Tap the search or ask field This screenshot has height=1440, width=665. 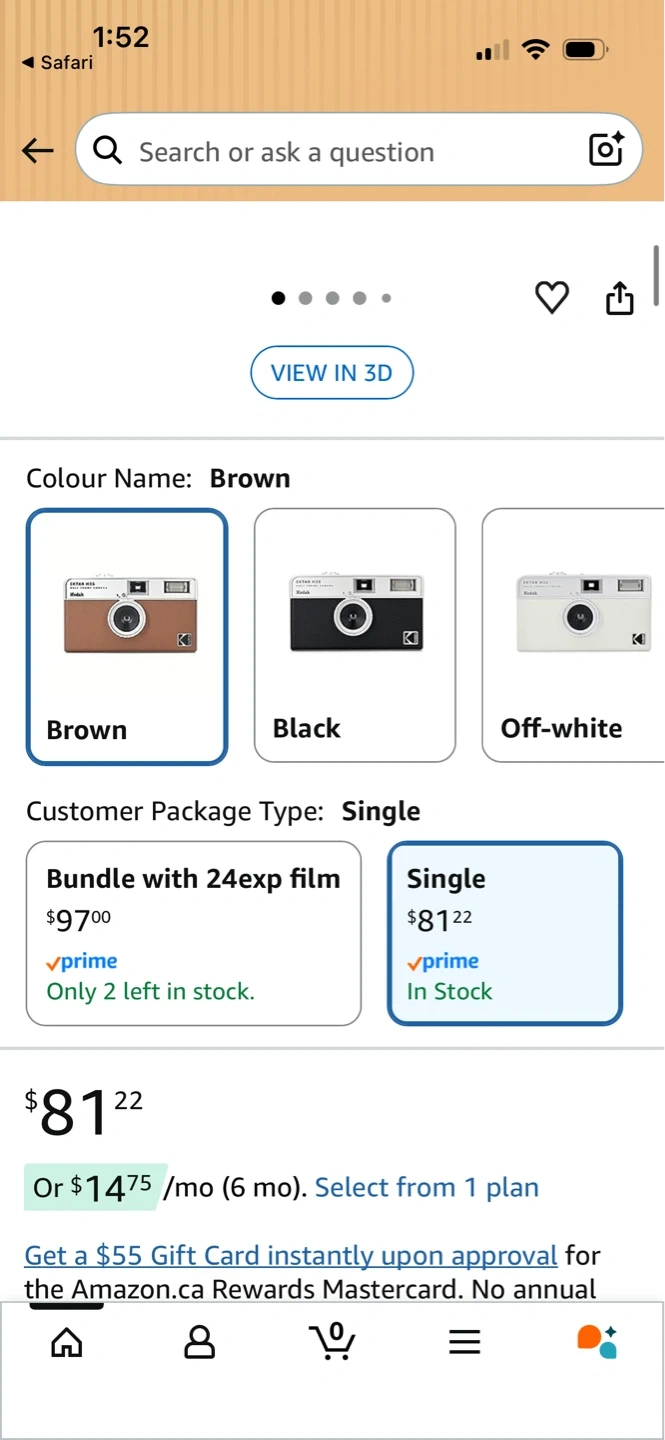click(340, 151)
